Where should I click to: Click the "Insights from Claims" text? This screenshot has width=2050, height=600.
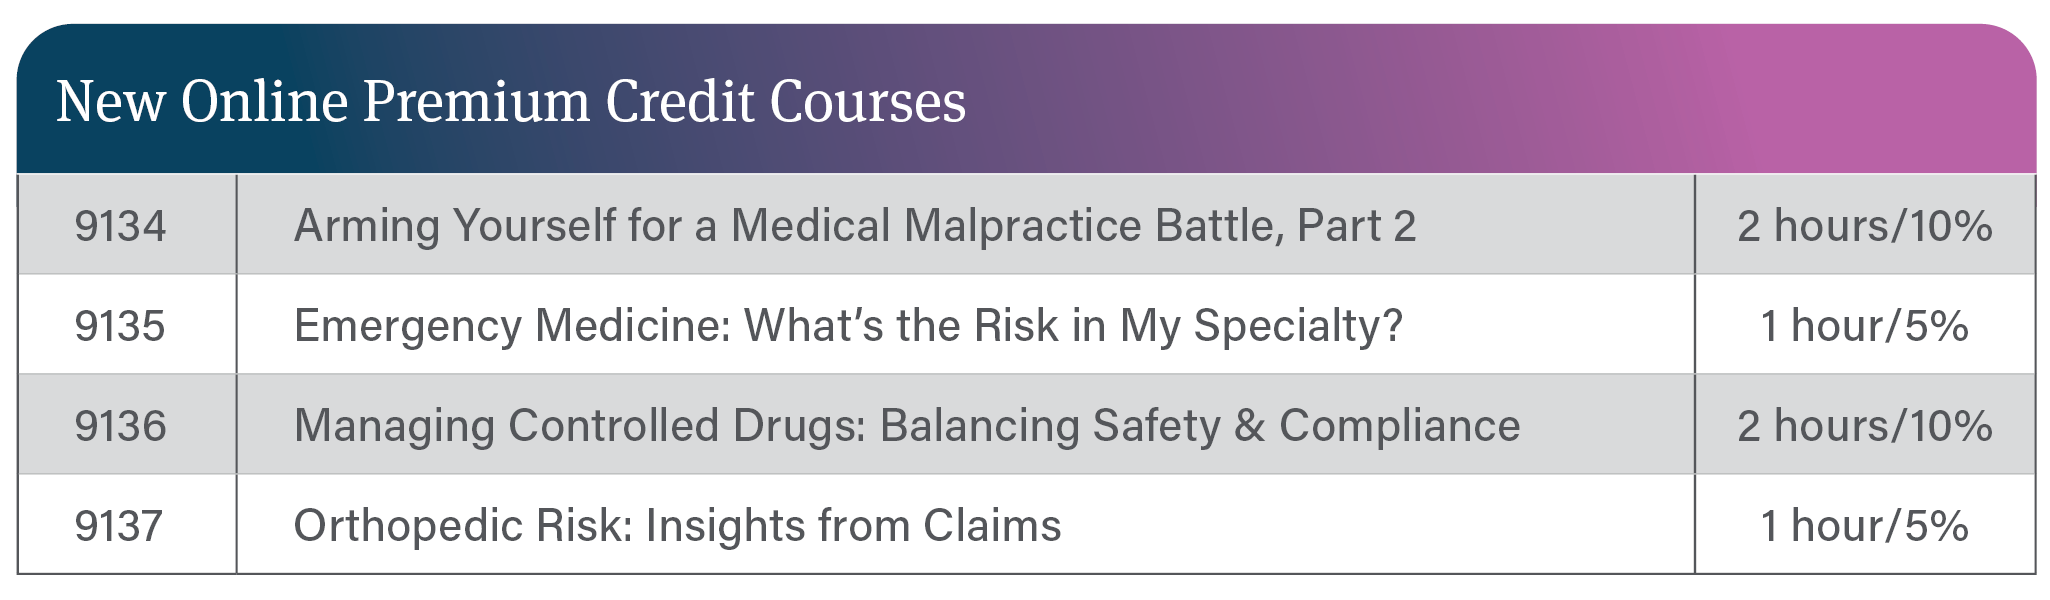pyautogui.click(x=853, y=526)
